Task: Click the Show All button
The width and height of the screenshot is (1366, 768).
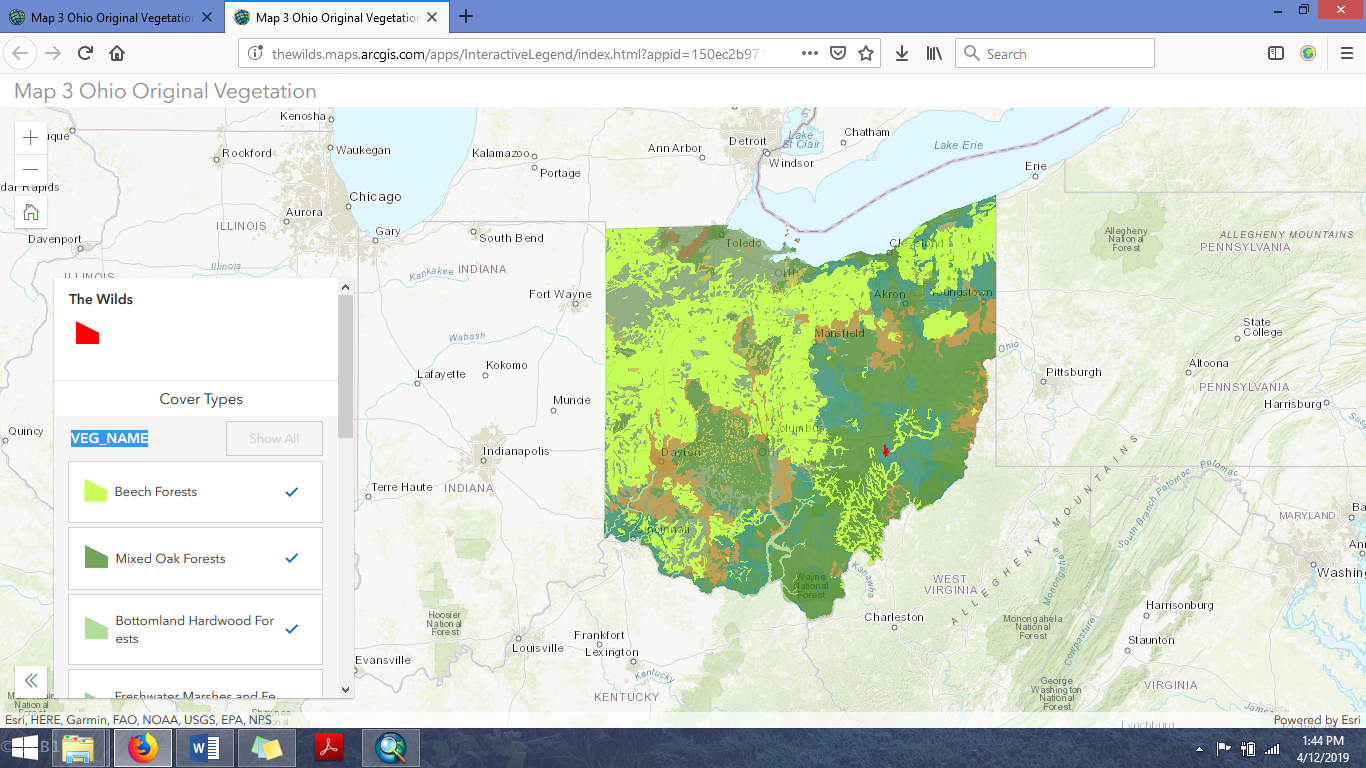Action: pyautogui.click(x=274, y=438)
